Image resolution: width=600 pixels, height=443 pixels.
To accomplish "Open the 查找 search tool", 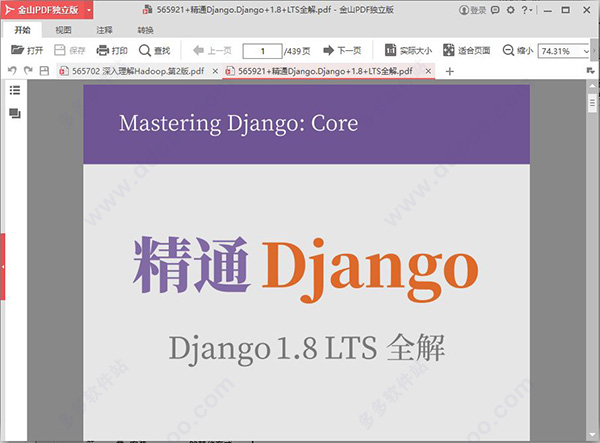I will coord(155,50).
